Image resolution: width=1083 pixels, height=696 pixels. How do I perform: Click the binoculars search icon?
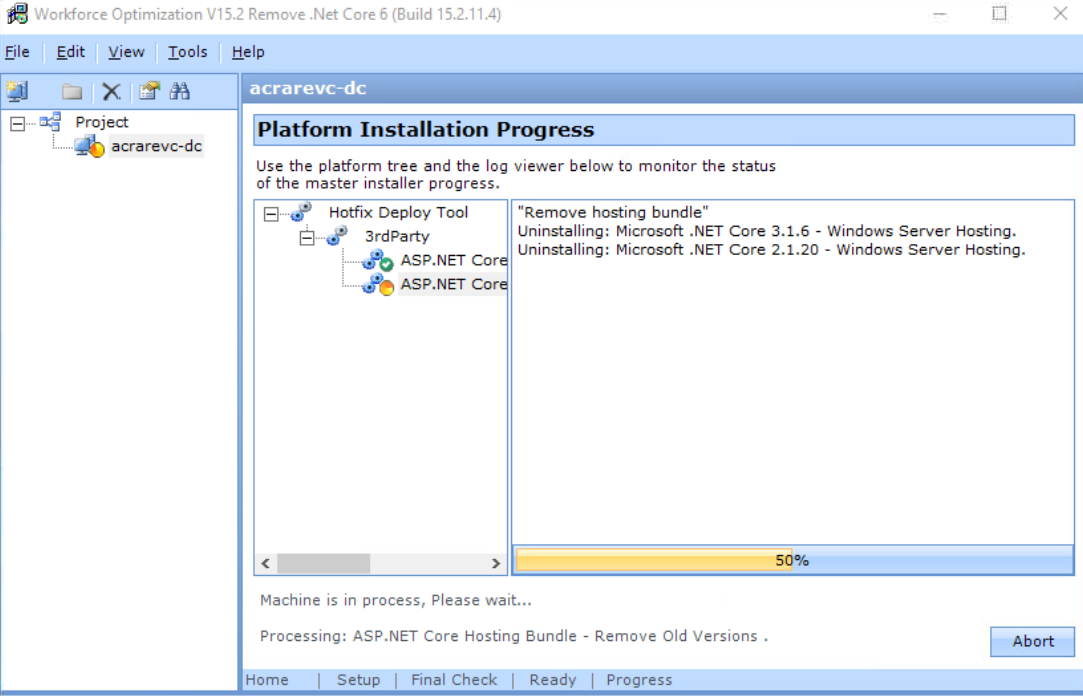180,91
